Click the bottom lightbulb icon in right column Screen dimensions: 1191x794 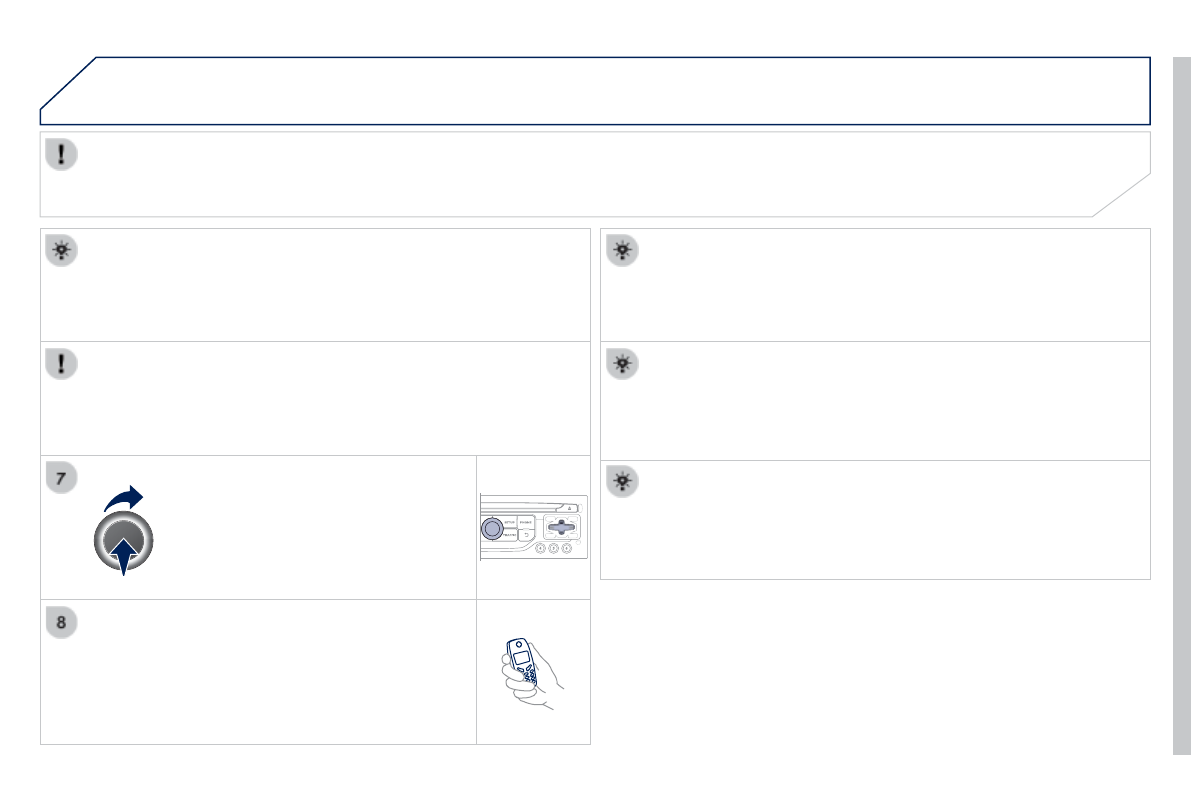[622, 482]
